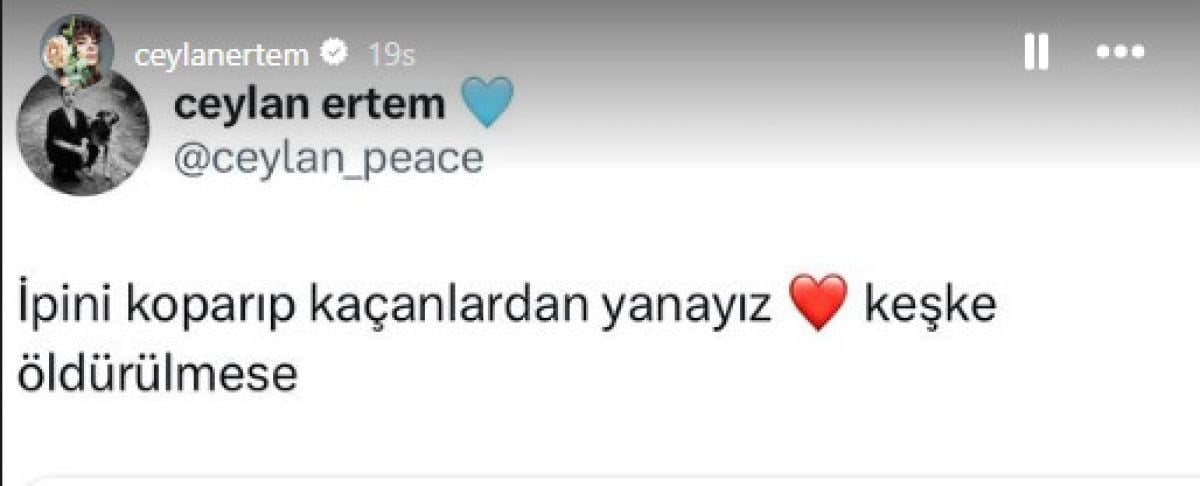
Task: Open the three-dot more options menu
Action: 1120,53
